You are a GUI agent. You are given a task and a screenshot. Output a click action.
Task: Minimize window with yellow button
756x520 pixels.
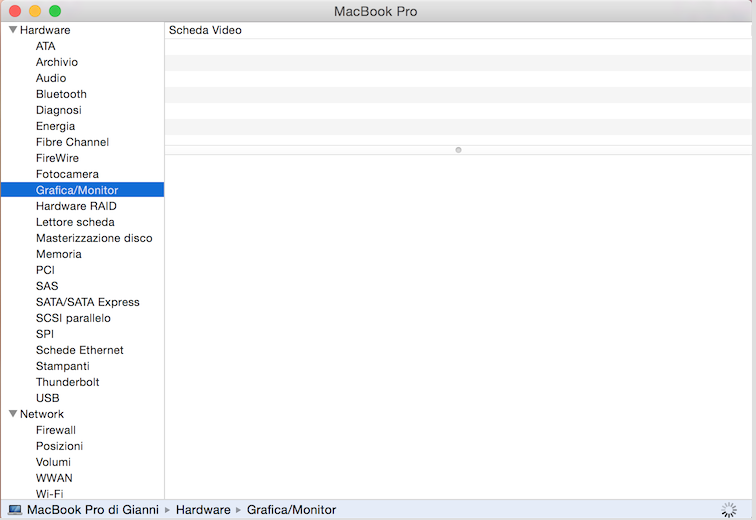35,11
